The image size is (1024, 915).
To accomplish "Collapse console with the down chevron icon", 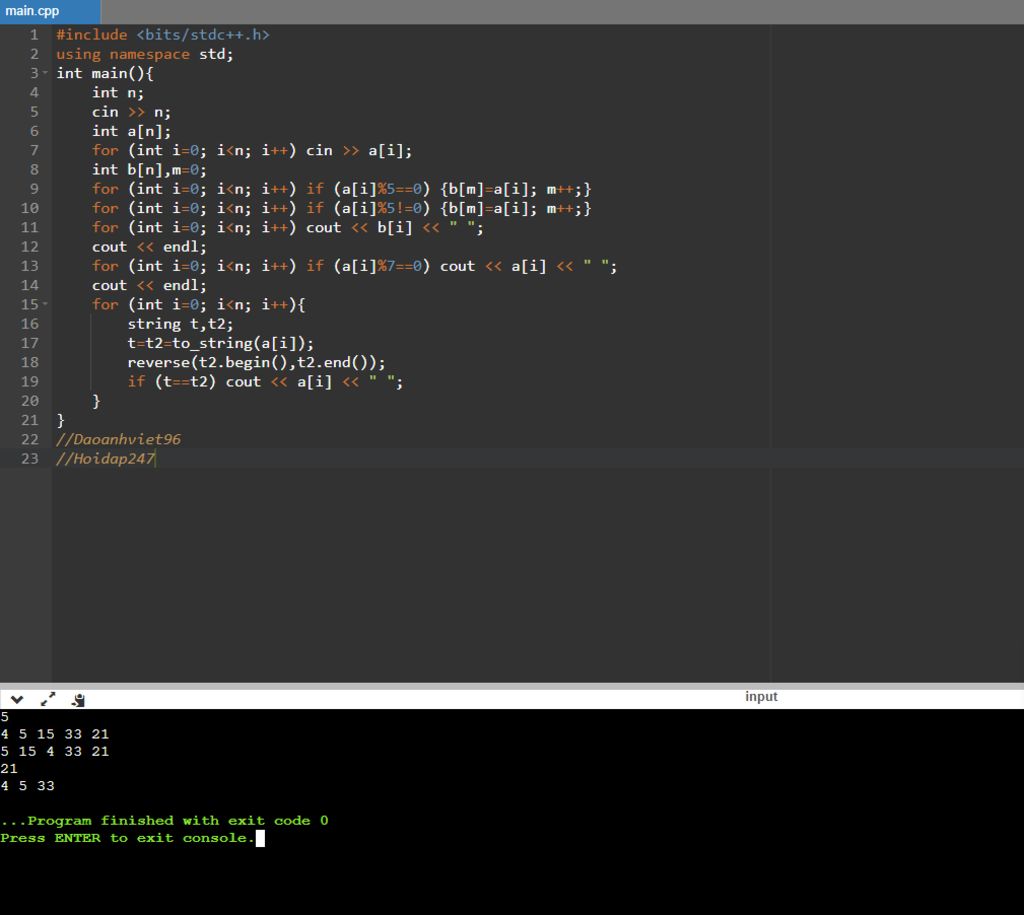I will [x=17, y=699].
